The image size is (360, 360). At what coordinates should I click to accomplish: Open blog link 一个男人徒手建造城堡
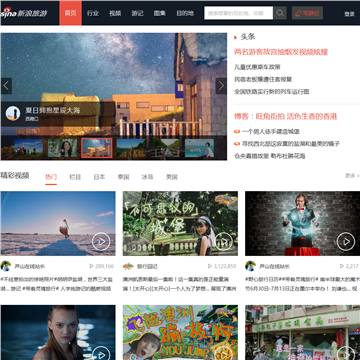[x=270, y=132]
